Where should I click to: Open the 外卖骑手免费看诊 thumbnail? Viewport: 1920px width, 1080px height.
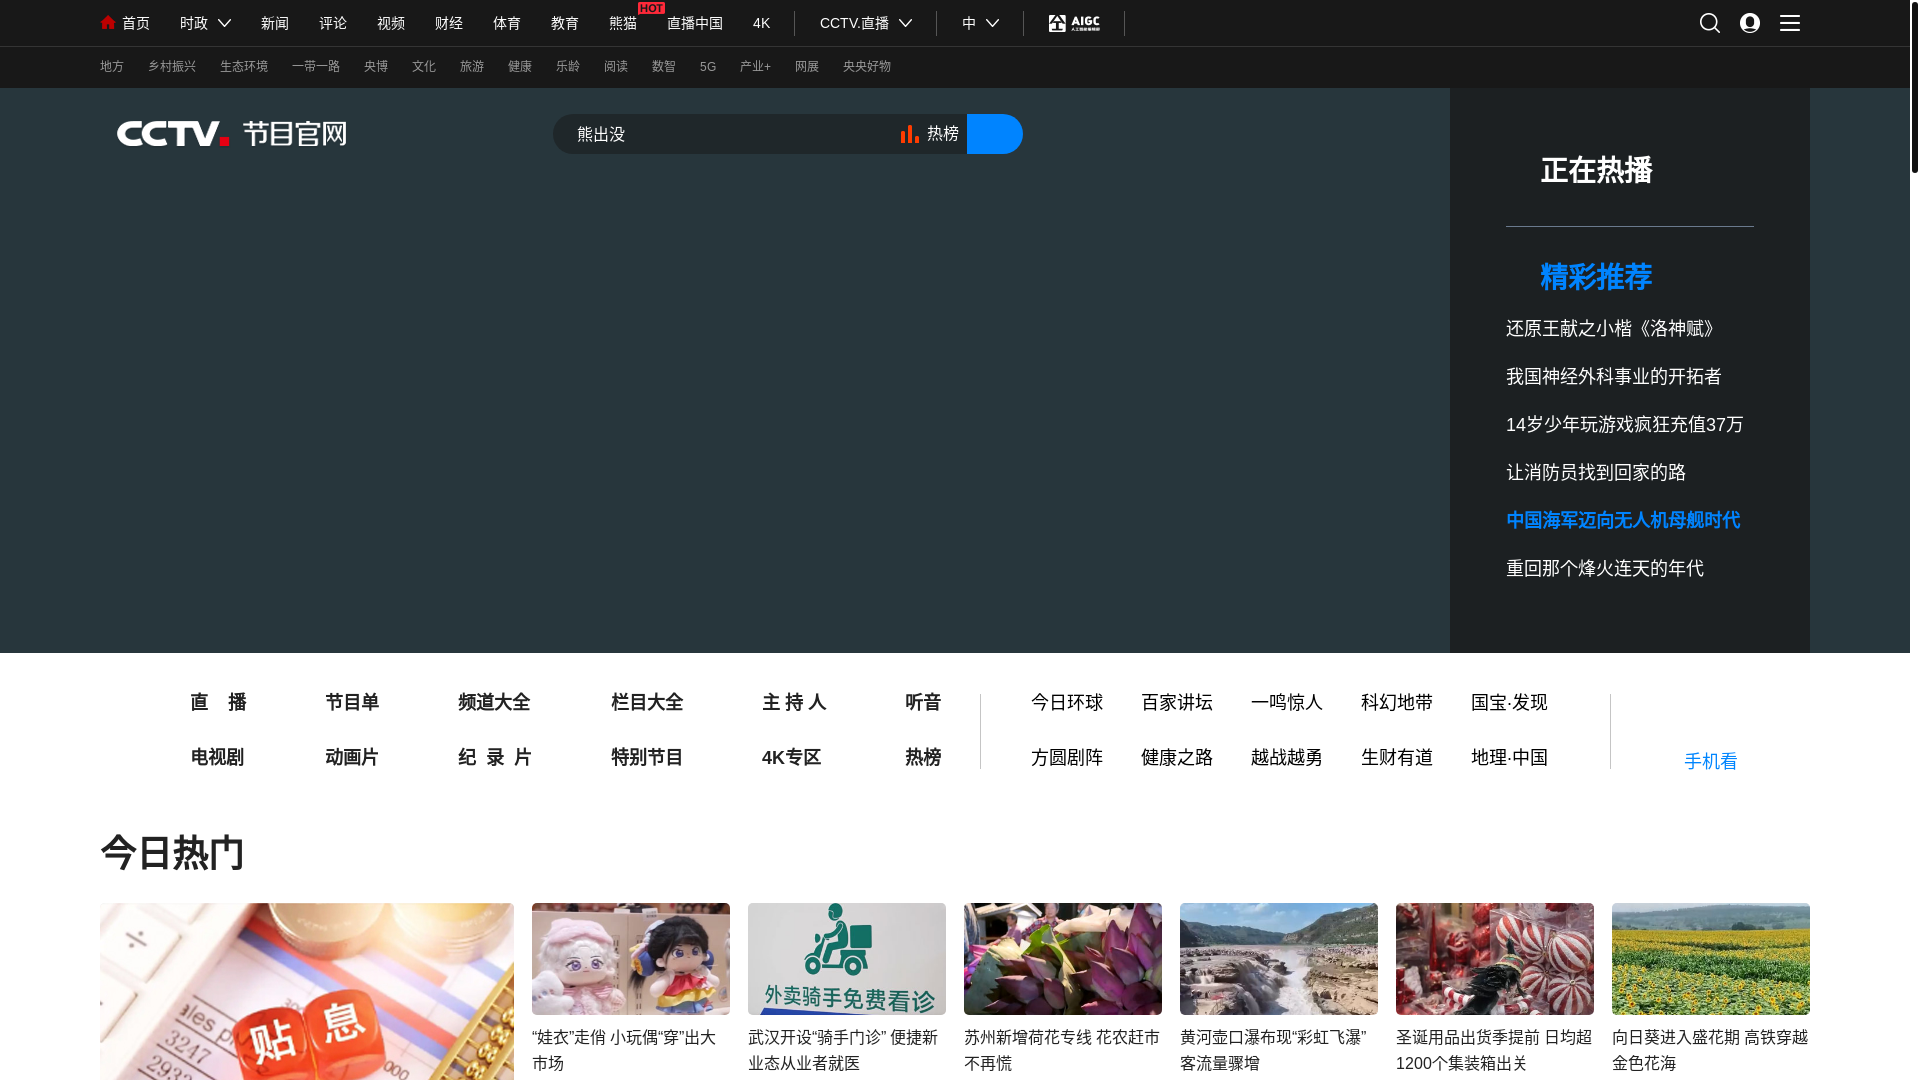point(847,959)
